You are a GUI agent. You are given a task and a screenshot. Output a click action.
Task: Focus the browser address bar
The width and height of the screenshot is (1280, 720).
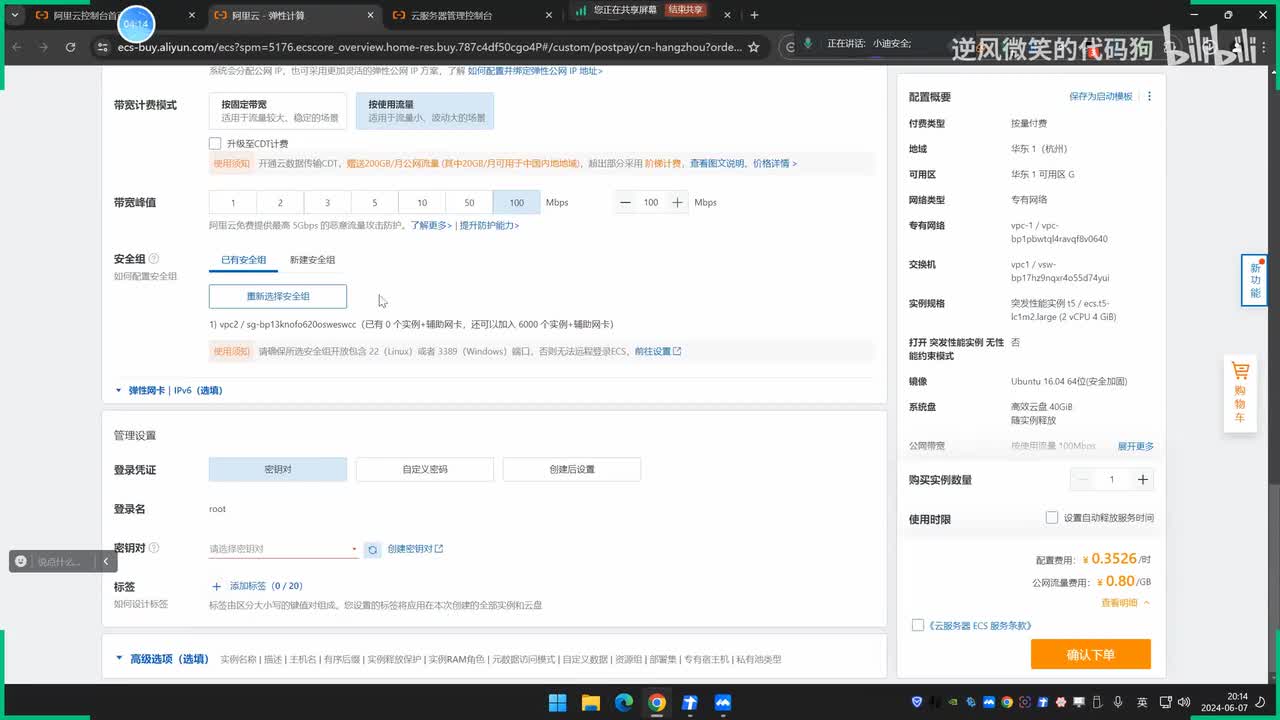click(x=430, y=47)
